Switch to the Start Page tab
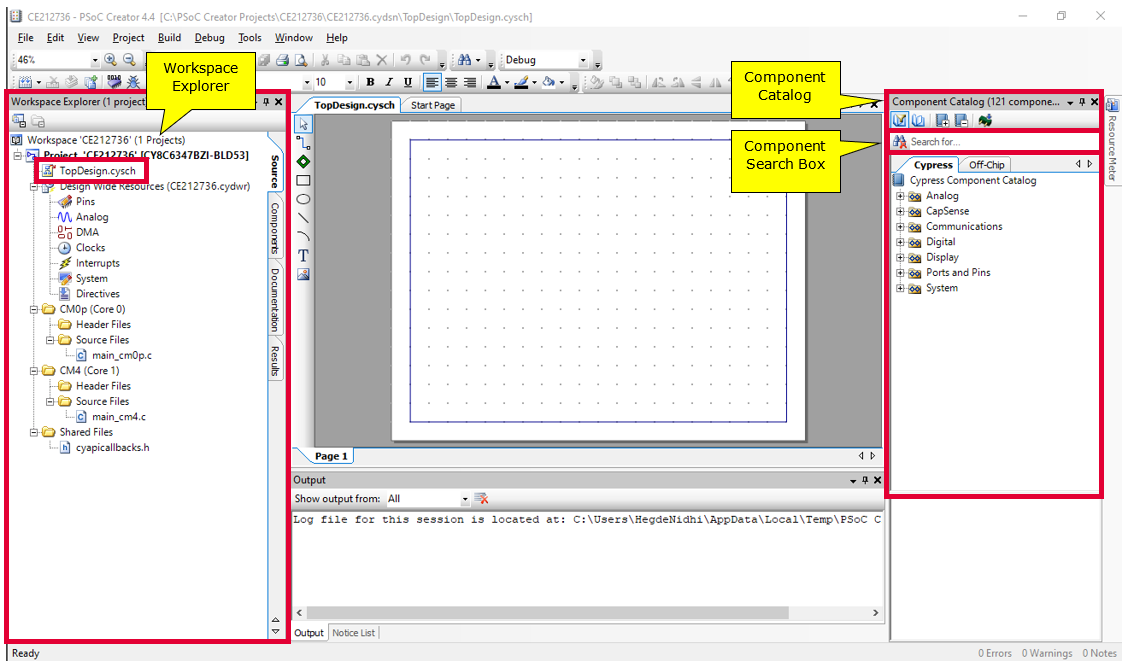Screen dimensions: 1132x670 click(433, 105)
